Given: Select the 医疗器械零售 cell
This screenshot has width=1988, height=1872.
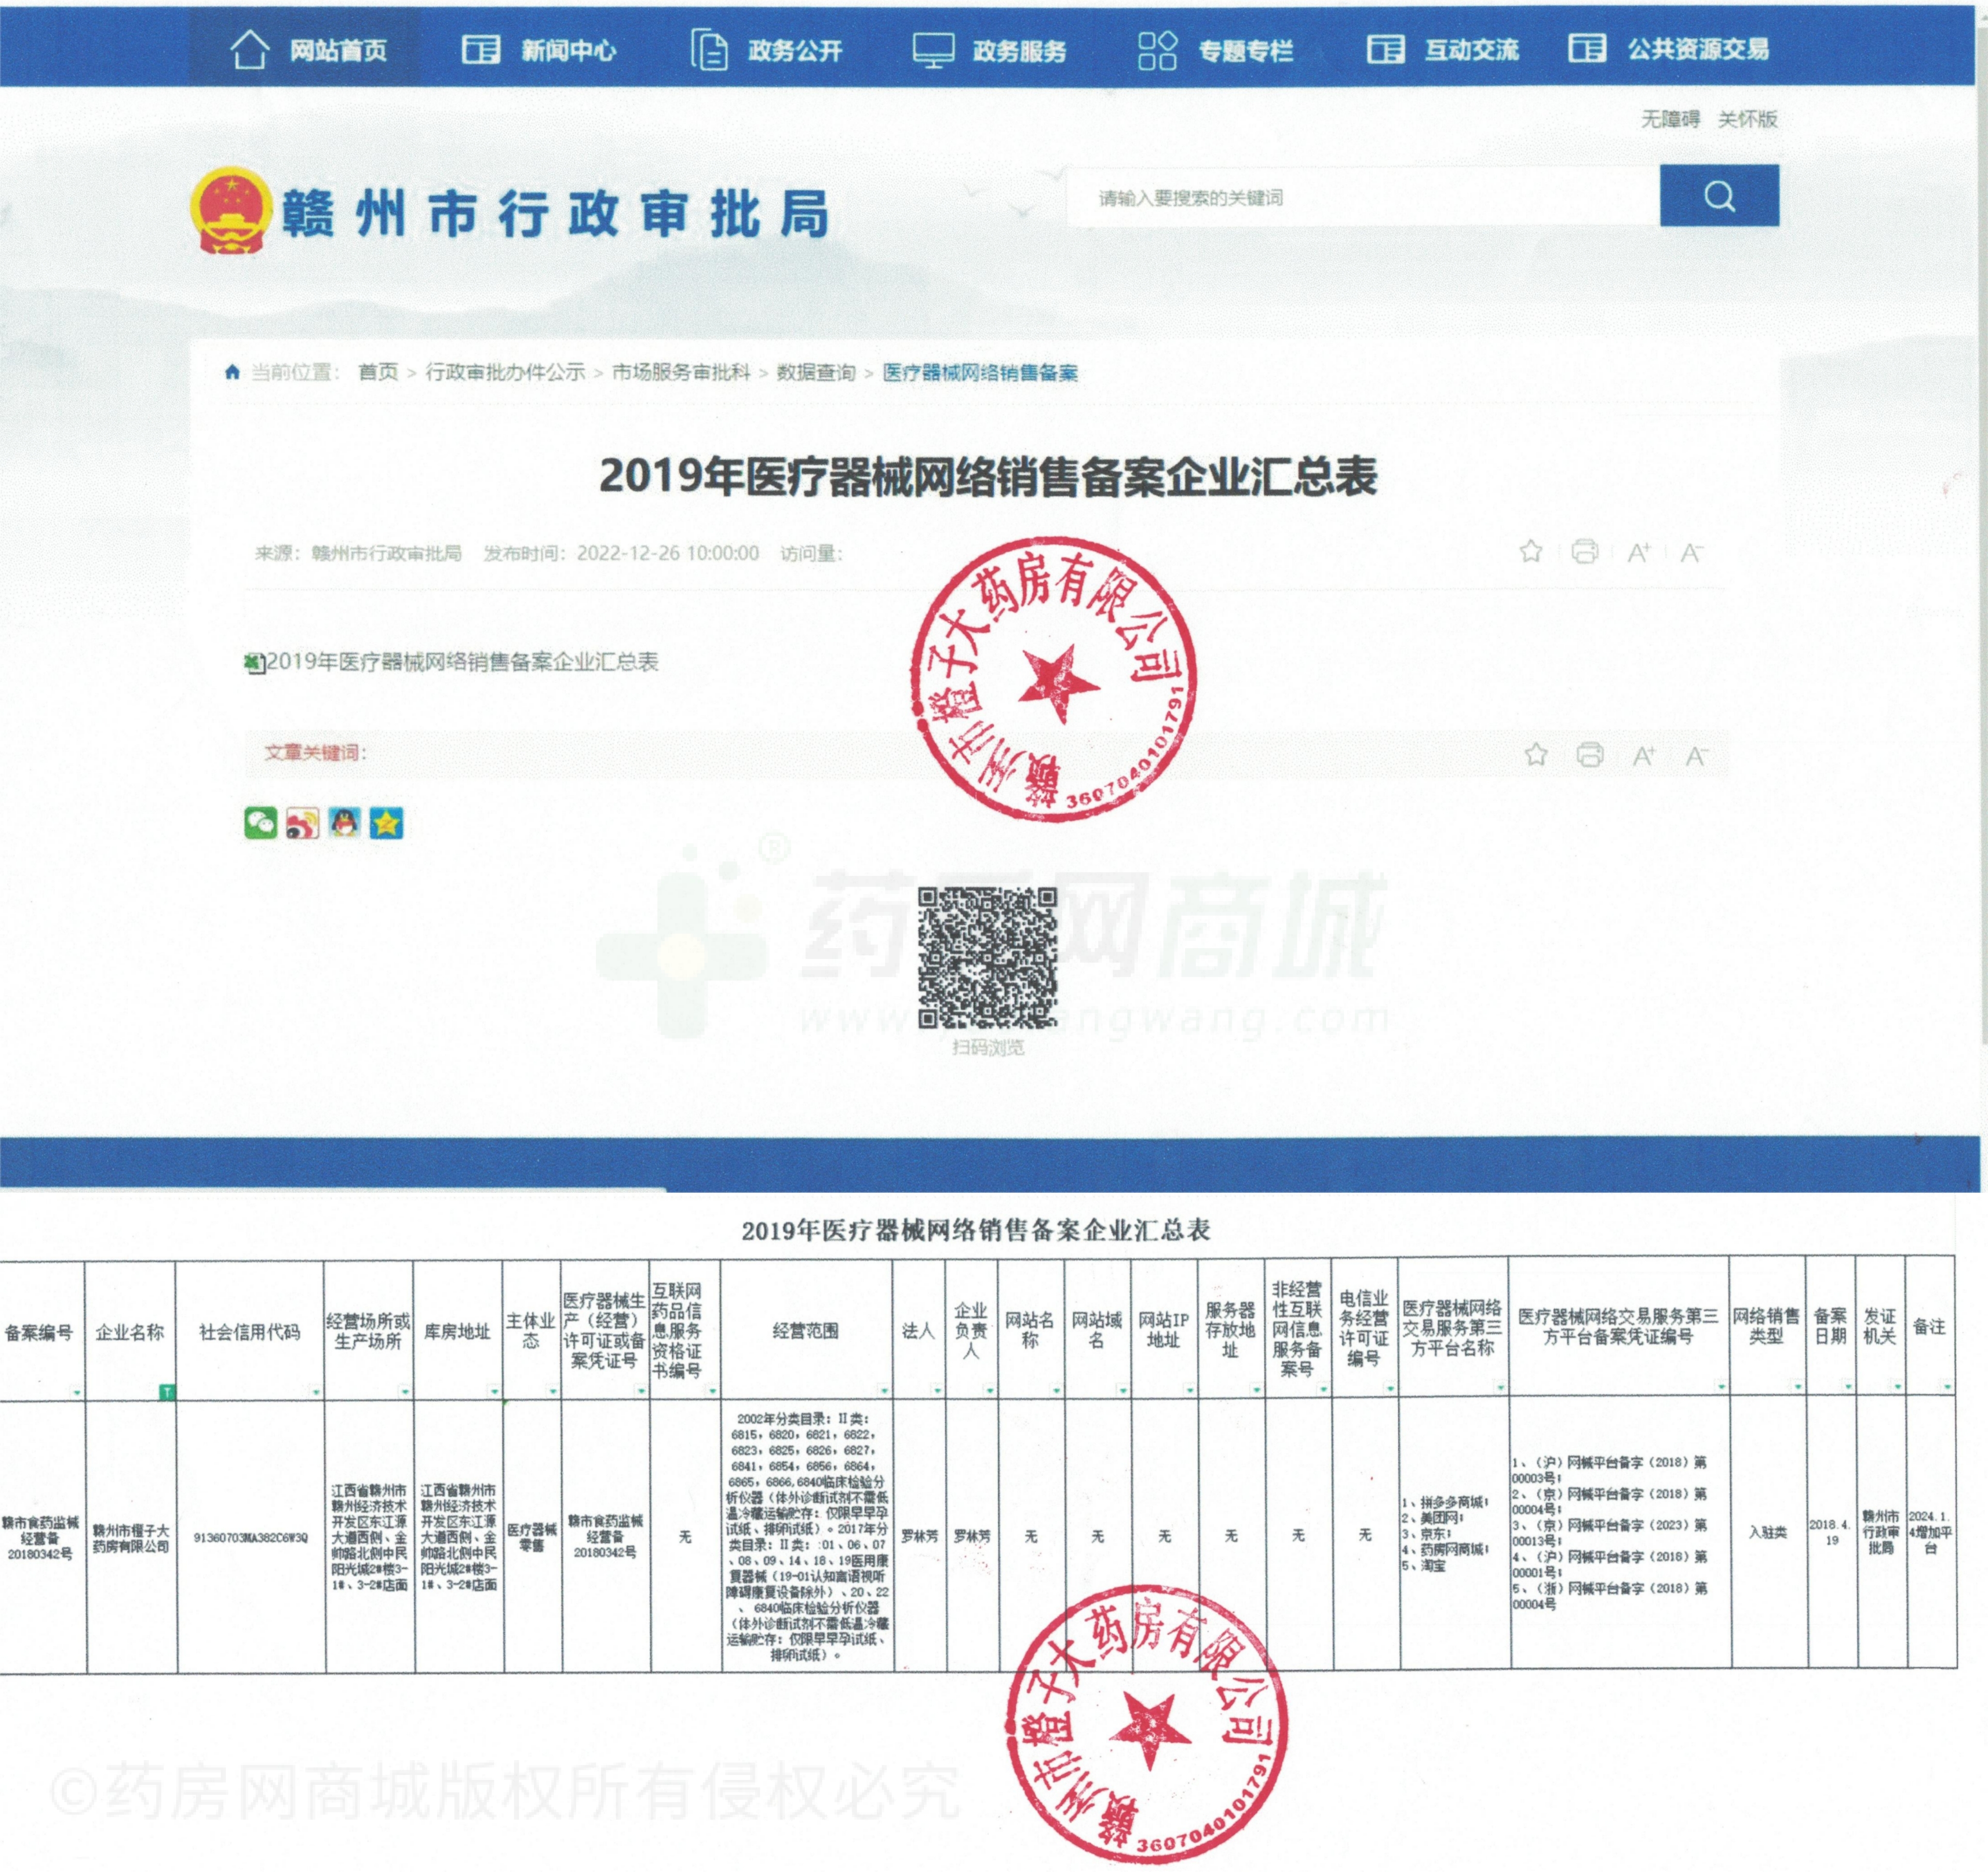Looking at the screenshot, I should [532, 1537].
